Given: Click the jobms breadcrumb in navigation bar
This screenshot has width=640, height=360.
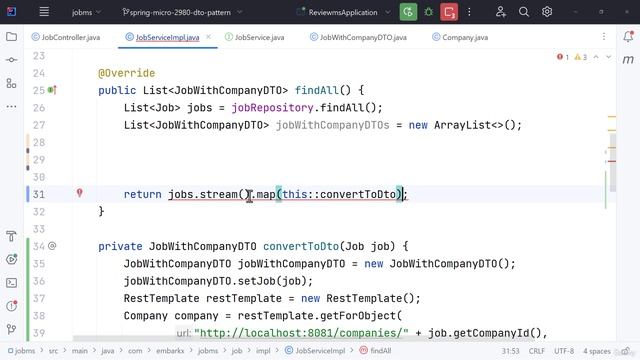Looking at the screenshot, I should [x=21, y=351].
